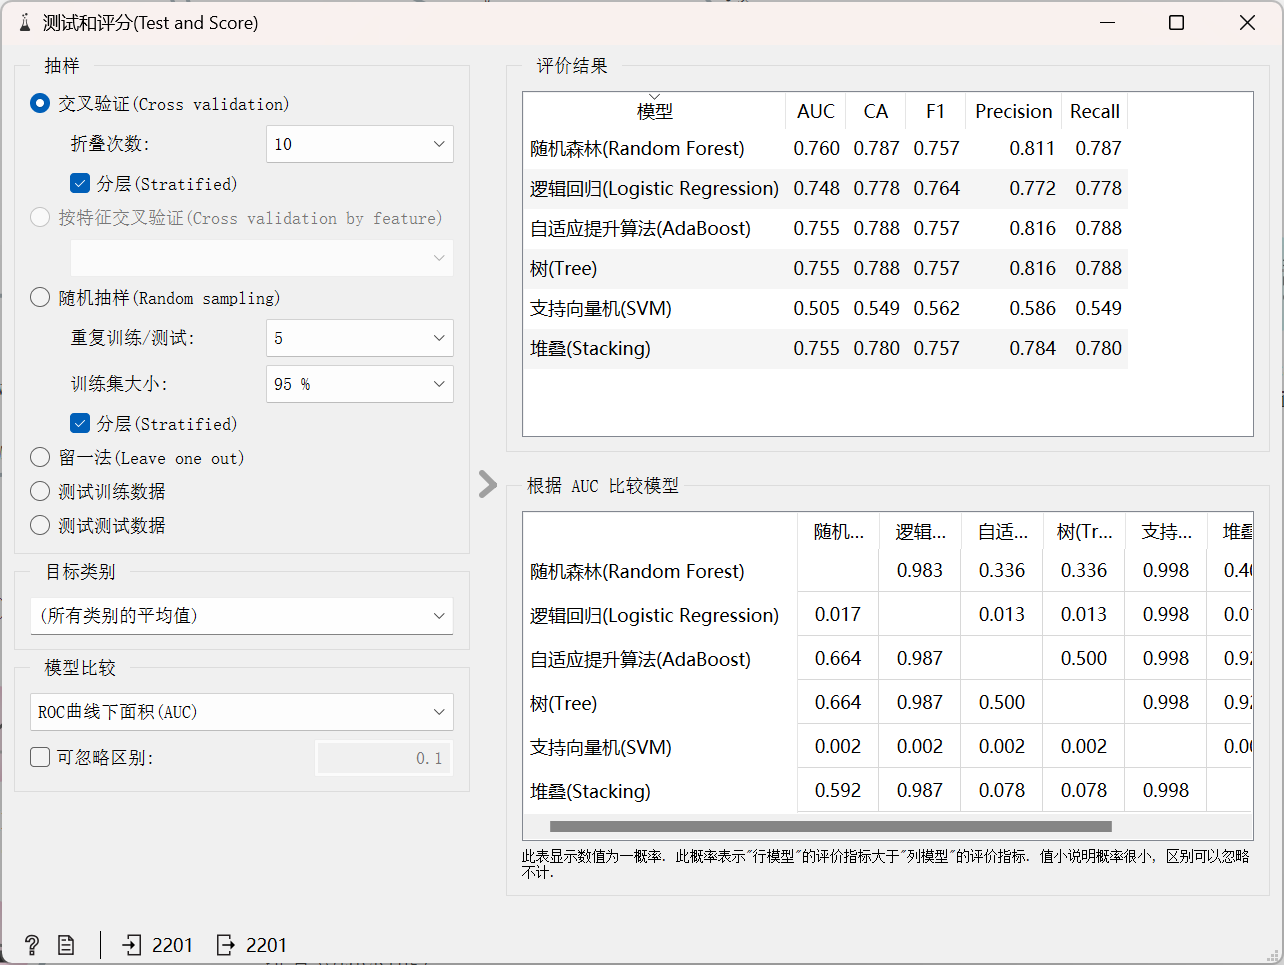Image resolution: width=1284 pixels, height=965 pixels.
Task: Click the 自适... column header in comparison table
Action: pos(1002,532)
